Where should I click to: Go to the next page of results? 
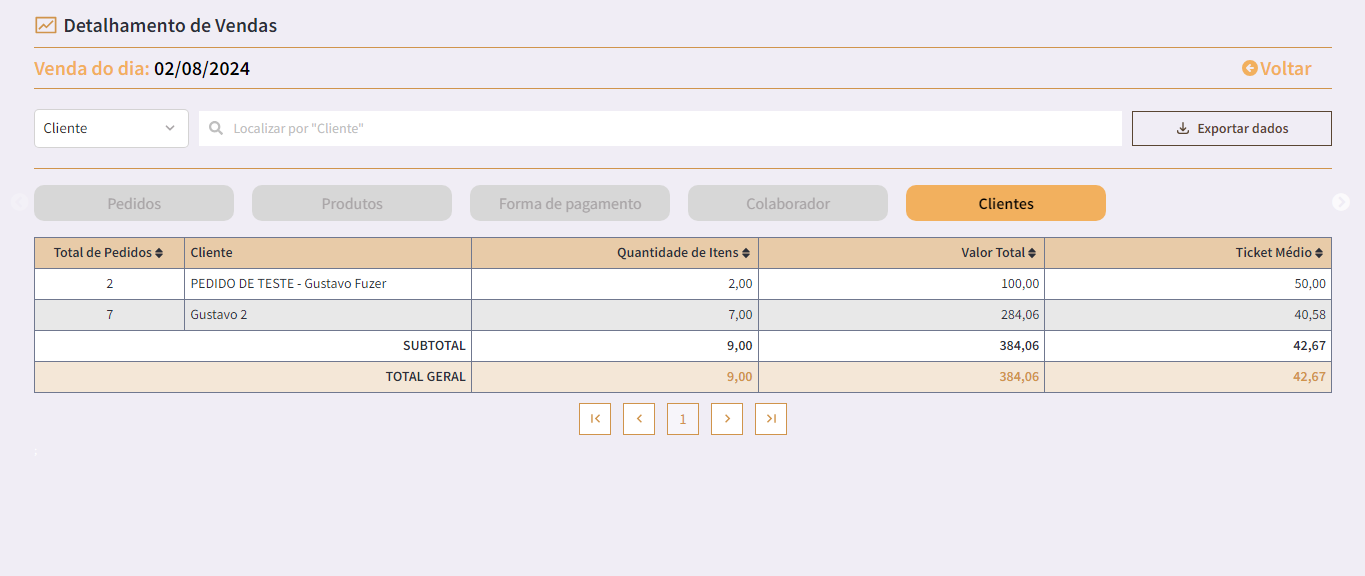tap(727, 419)
